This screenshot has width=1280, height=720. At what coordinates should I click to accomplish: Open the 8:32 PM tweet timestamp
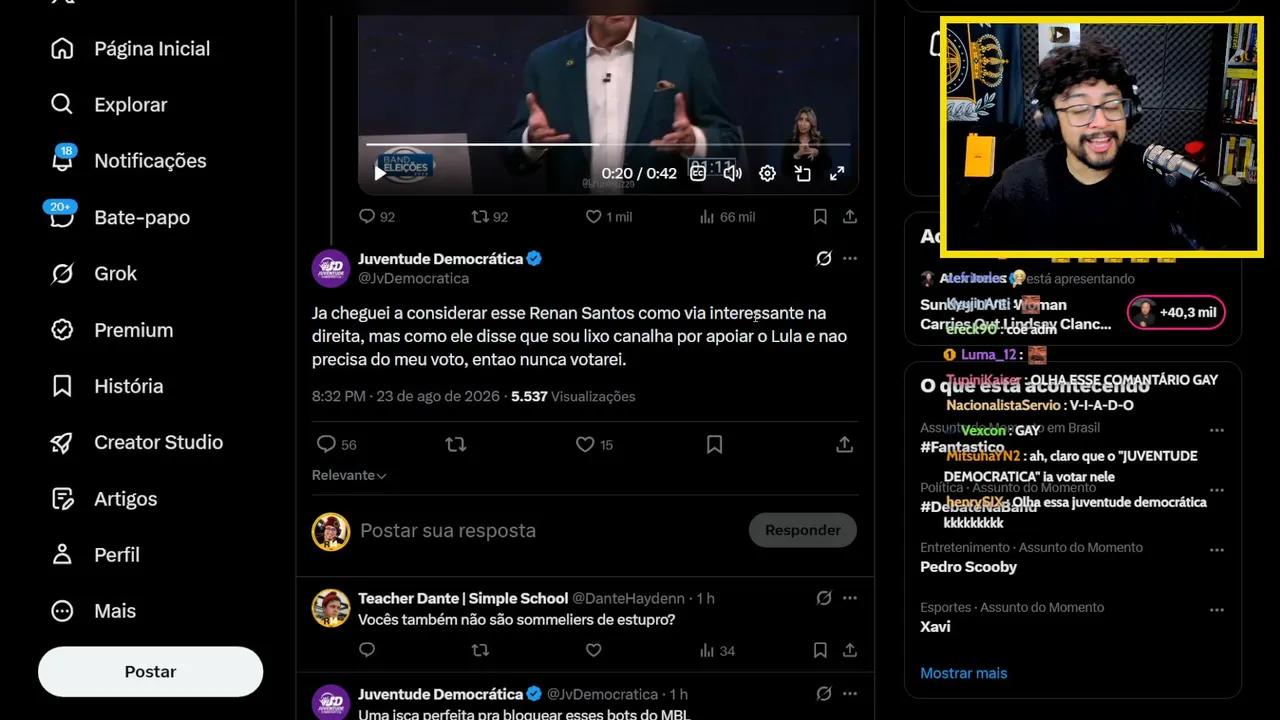pyautogui.click(x=406, y=397)
